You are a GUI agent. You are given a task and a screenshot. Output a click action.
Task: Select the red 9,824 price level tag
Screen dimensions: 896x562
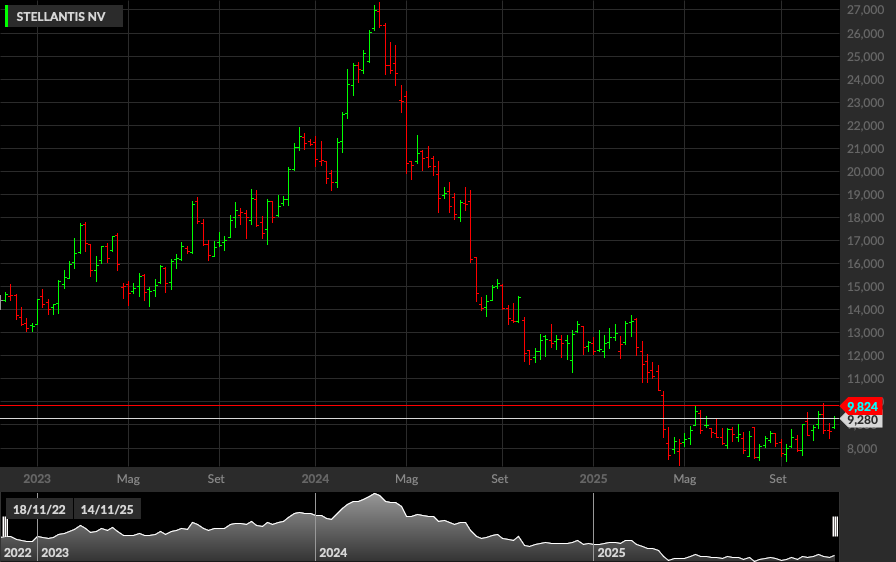[x=862, y=406]
